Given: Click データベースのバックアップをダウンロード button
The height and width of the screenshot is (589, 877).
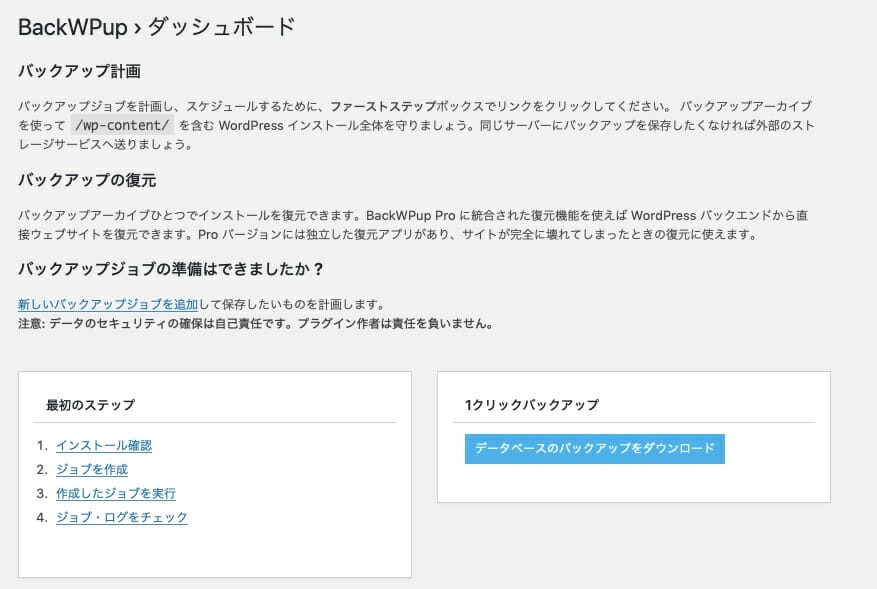Looking at the screenshot, I should tap(595, 449).
